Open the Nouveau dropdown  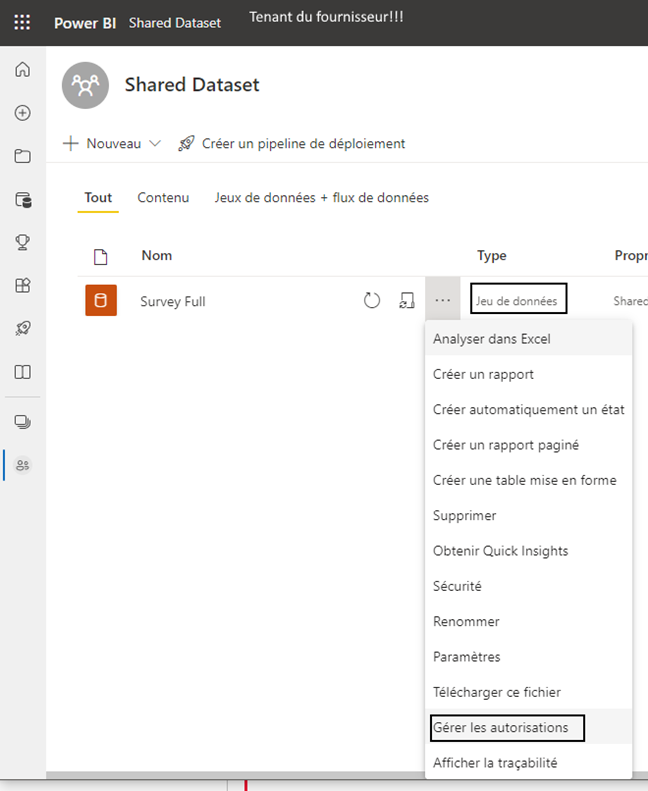point(112,144)
